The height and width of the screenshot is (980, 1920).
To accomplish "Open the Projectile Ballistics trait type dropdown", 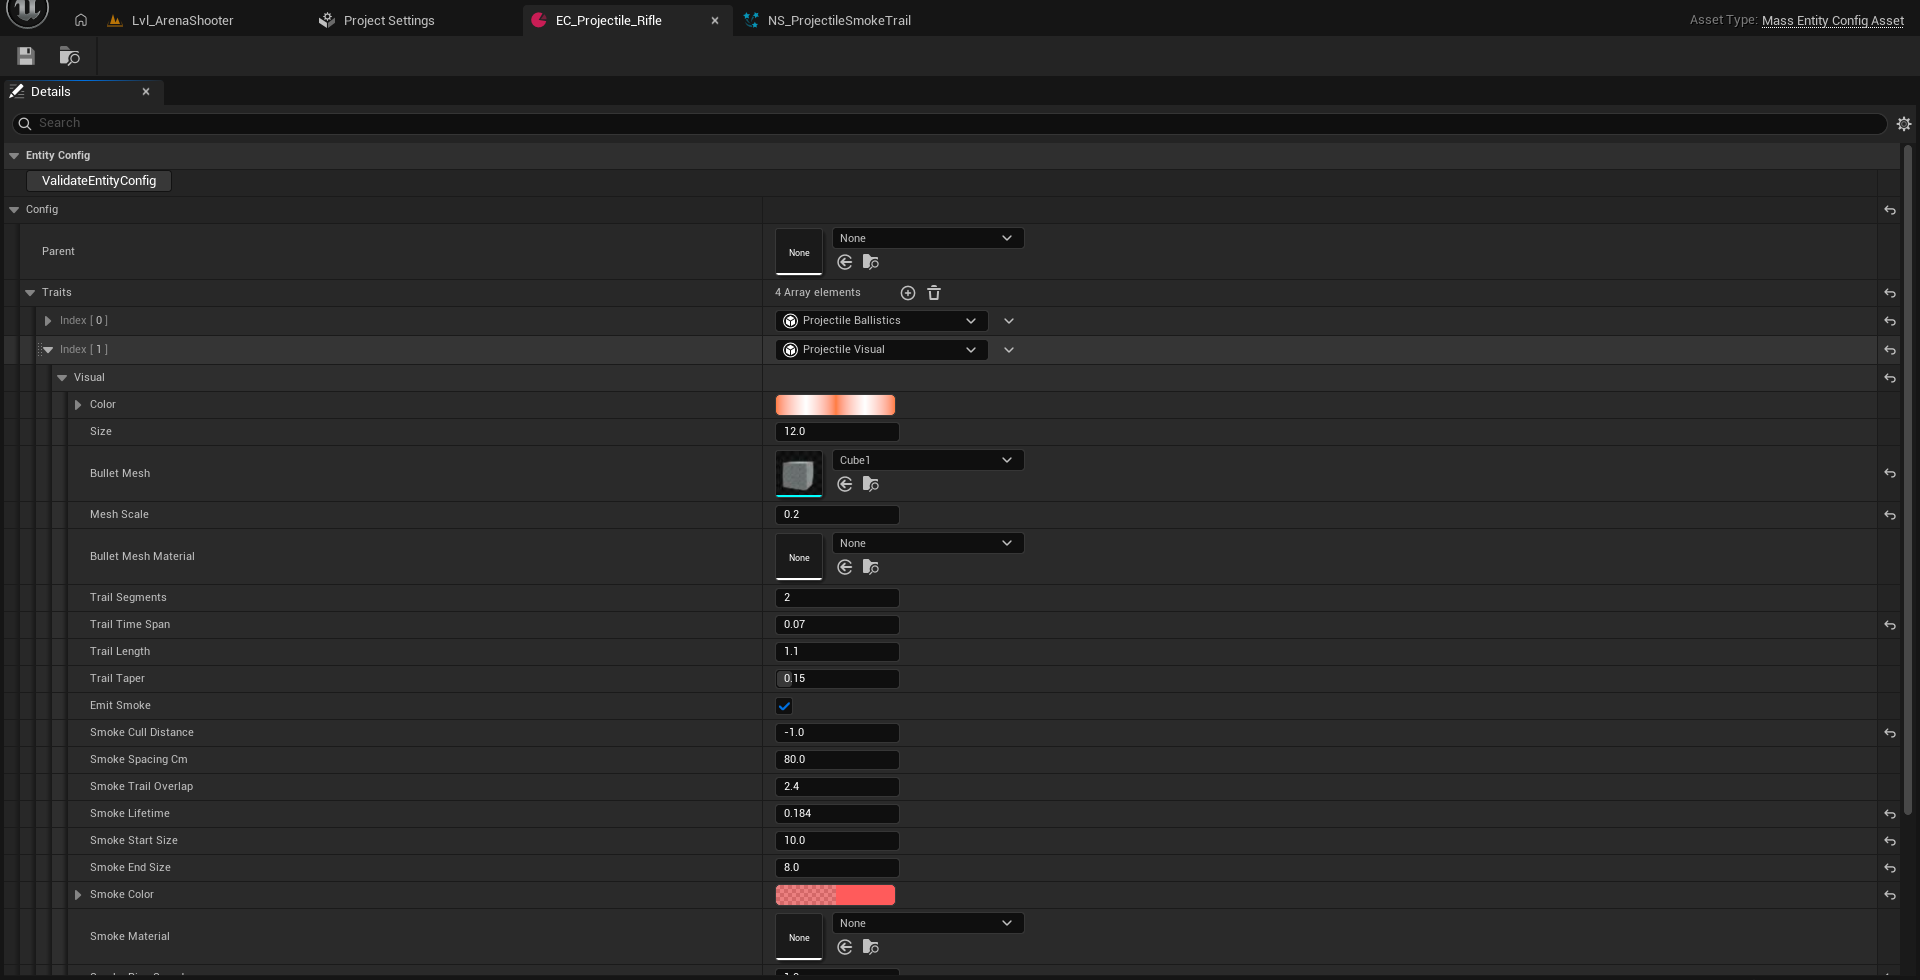I will [882, 321].
